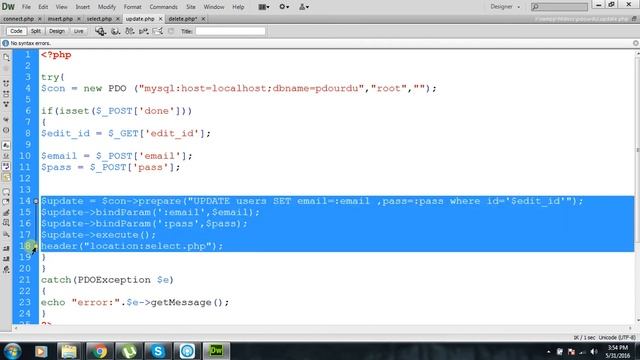640x360 pixels.
Task: Open the Help menu
Action: click(x=238, y=7)
